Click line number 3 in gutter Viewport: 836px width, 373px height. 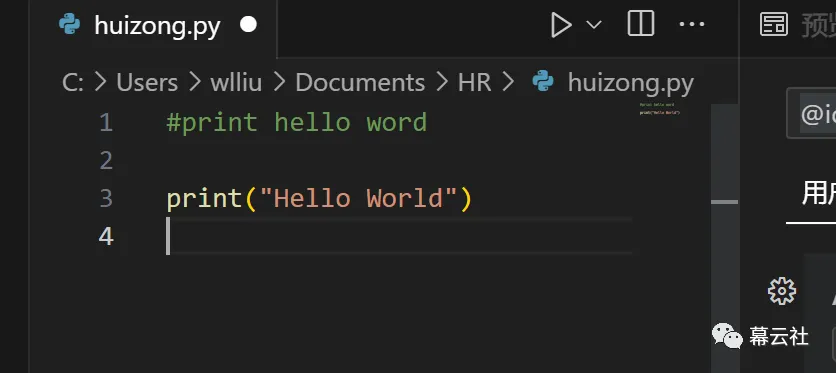point(106,198)
